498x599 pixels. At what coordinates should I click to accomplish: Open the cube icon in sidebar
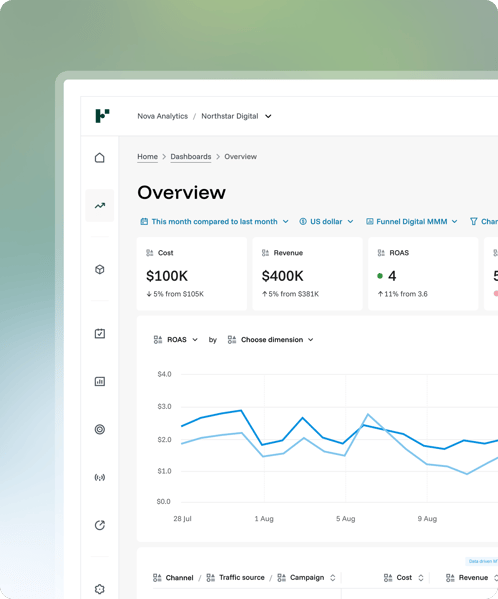click(100, 270)
